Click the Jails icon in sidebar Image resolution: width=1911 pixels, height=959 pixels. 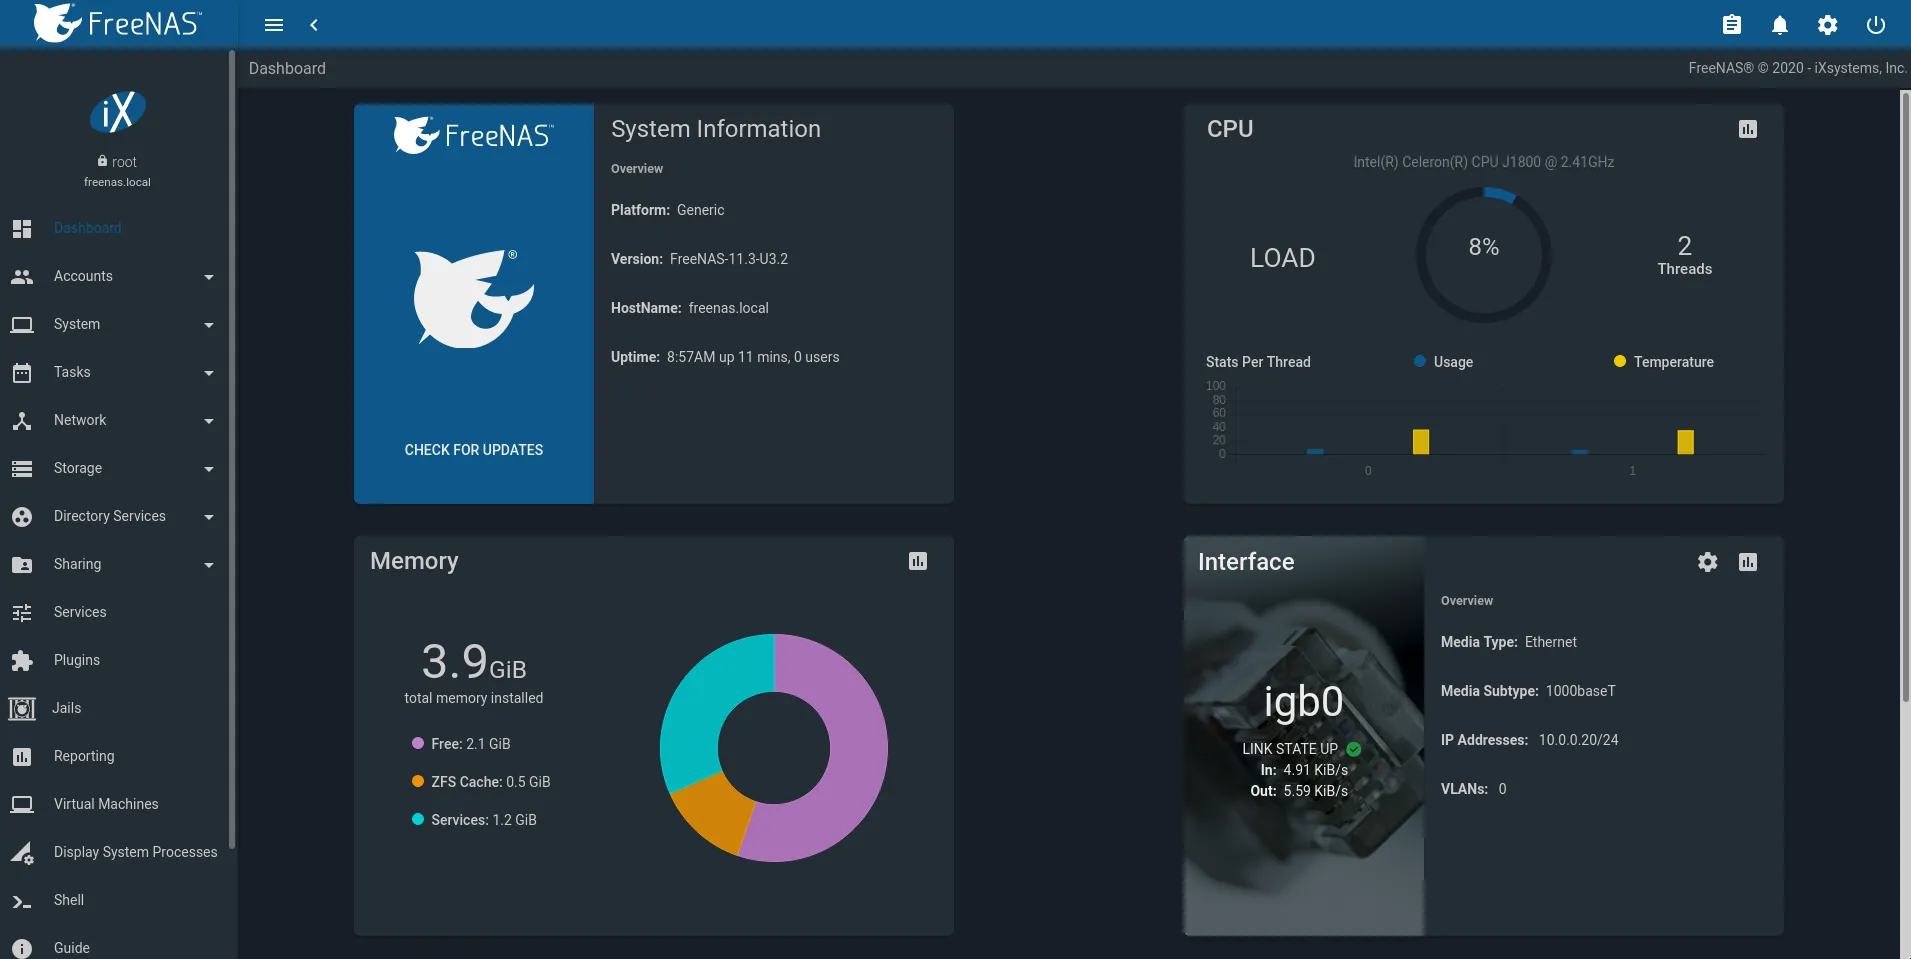[22, 708]
